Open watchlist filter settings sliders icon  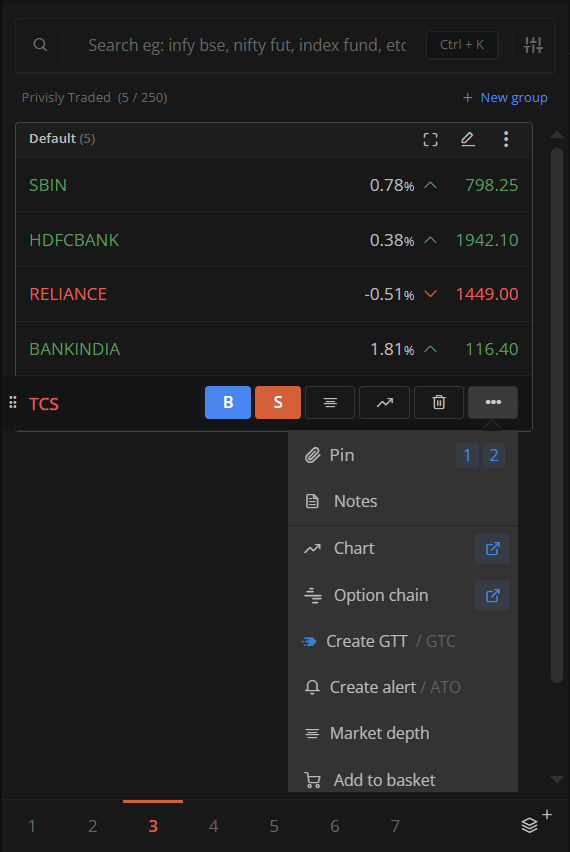click(533, 45)
